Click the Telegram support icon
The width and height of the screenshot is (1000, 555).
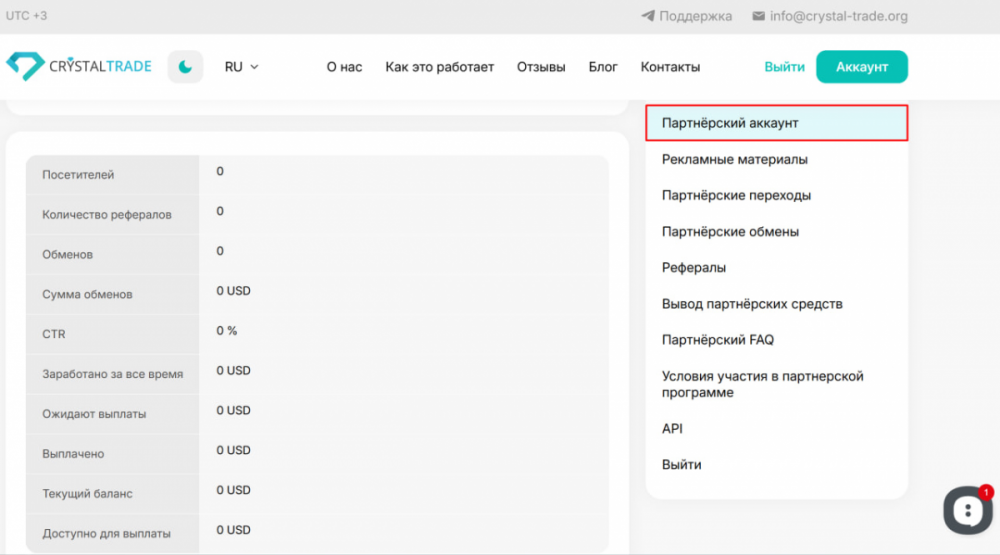point(648,16)
